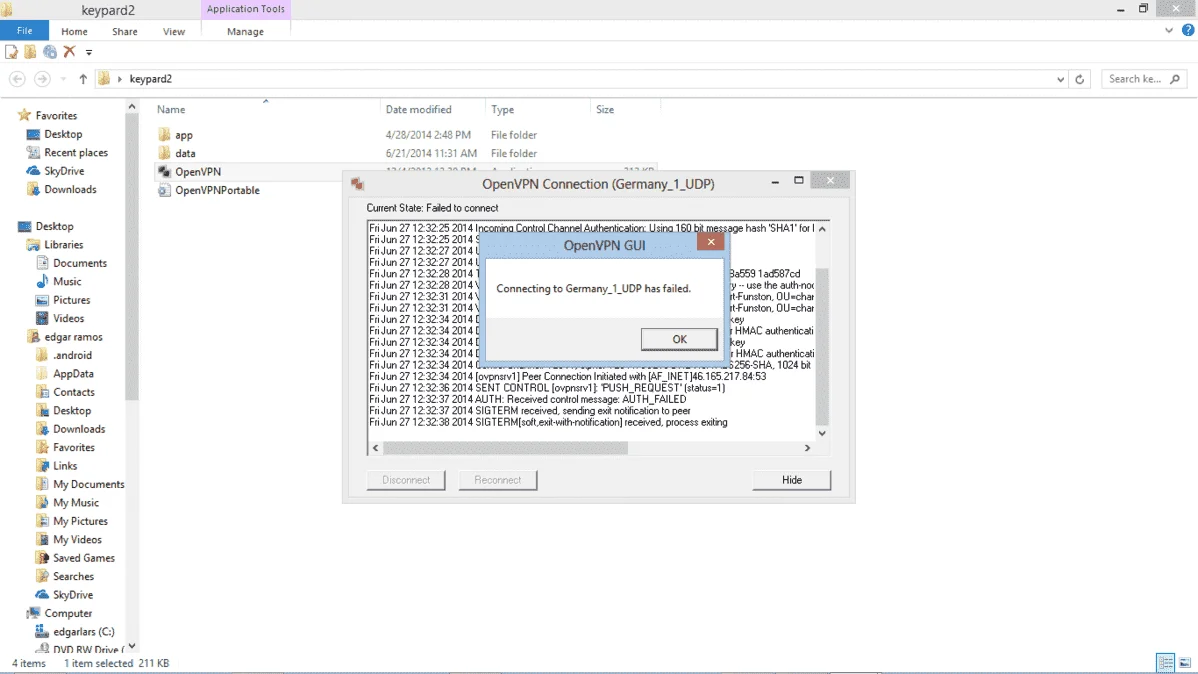Sort files by Name column
Screen dimensions: 1198x674
click(171, 109)
